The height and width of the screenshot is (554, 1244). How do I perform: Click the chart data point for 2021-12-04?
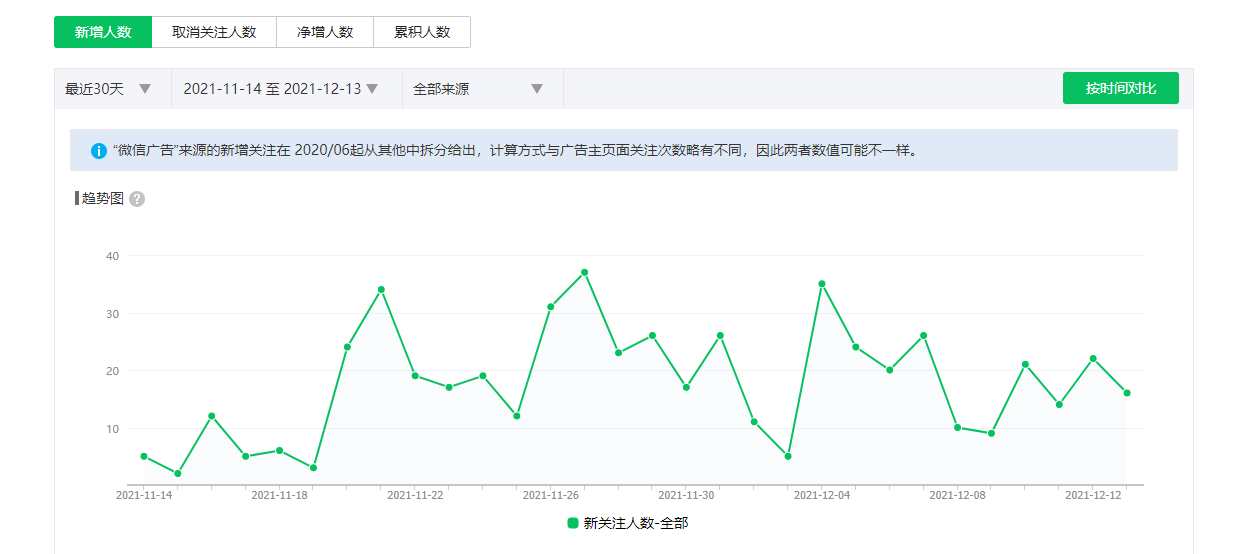coord(822,284)
